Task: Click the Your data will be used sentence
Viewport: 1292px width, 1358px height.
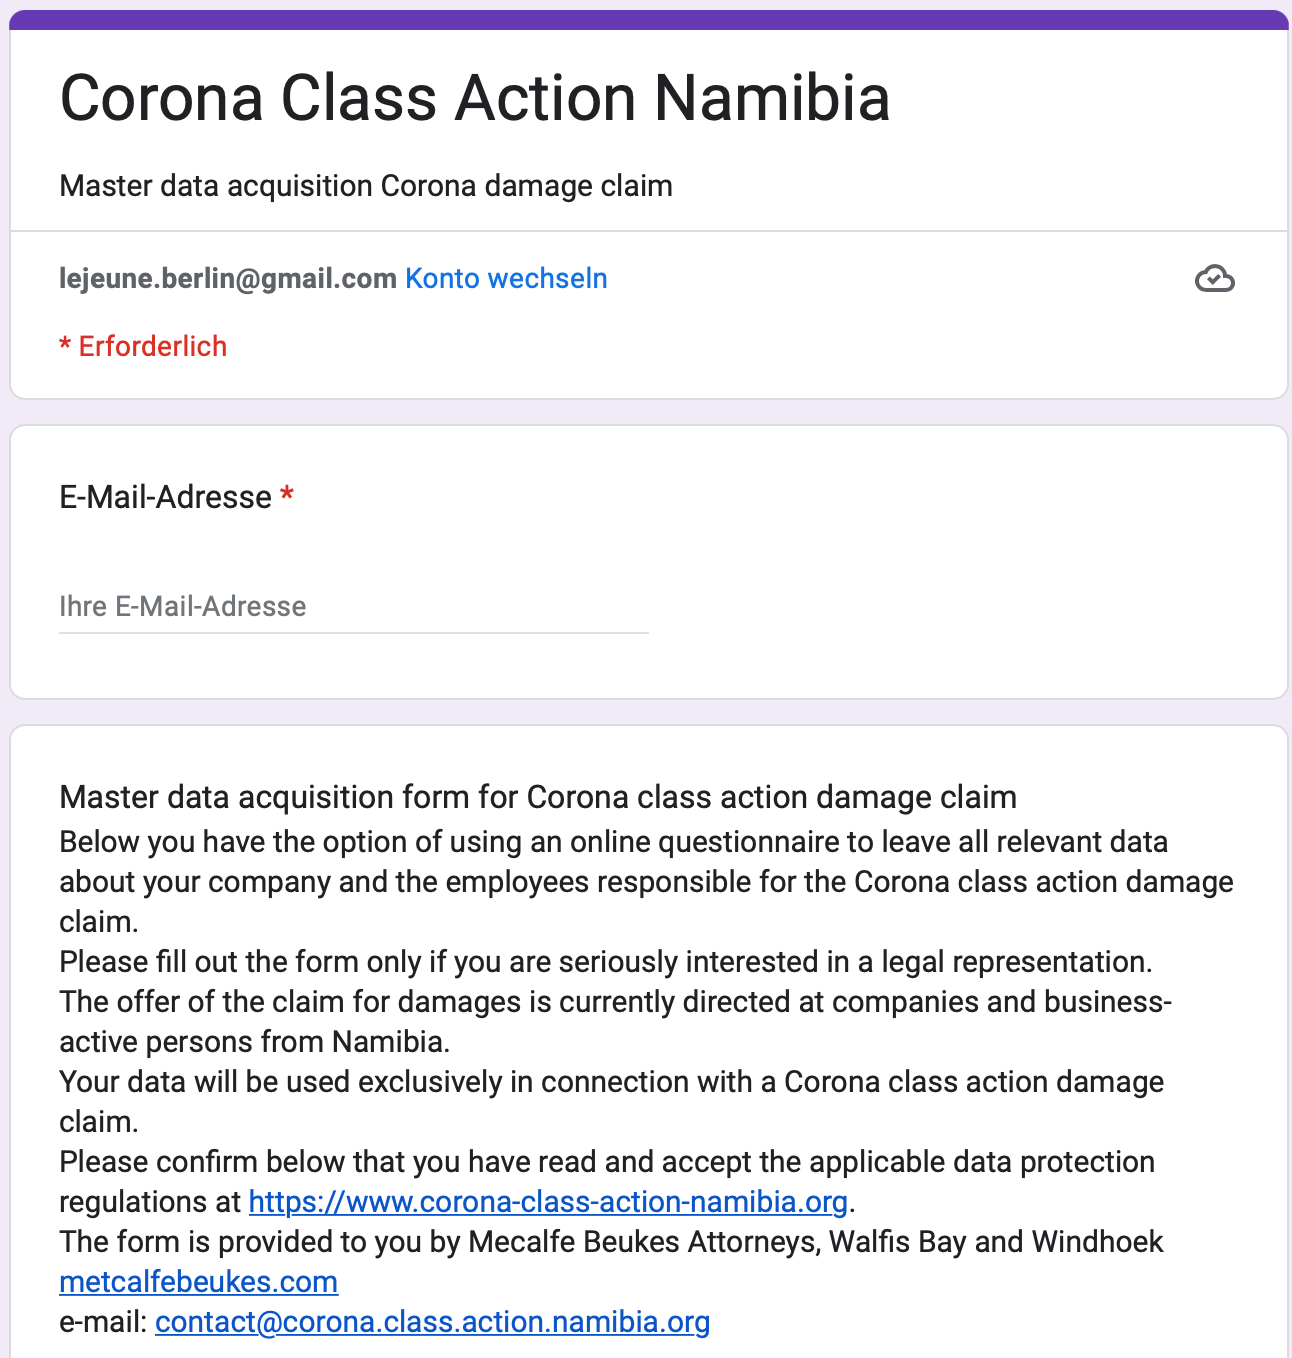Action: (612, 1101)
